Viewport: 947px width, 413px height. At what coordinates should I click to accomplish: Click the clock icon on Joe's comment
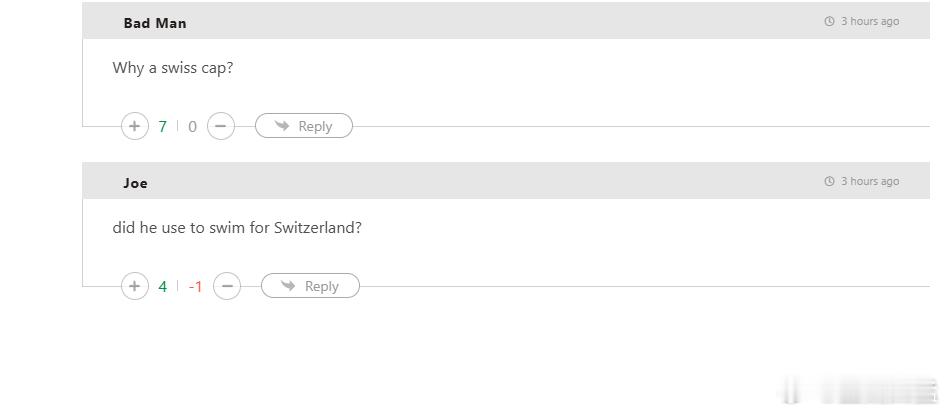point(829,181)
